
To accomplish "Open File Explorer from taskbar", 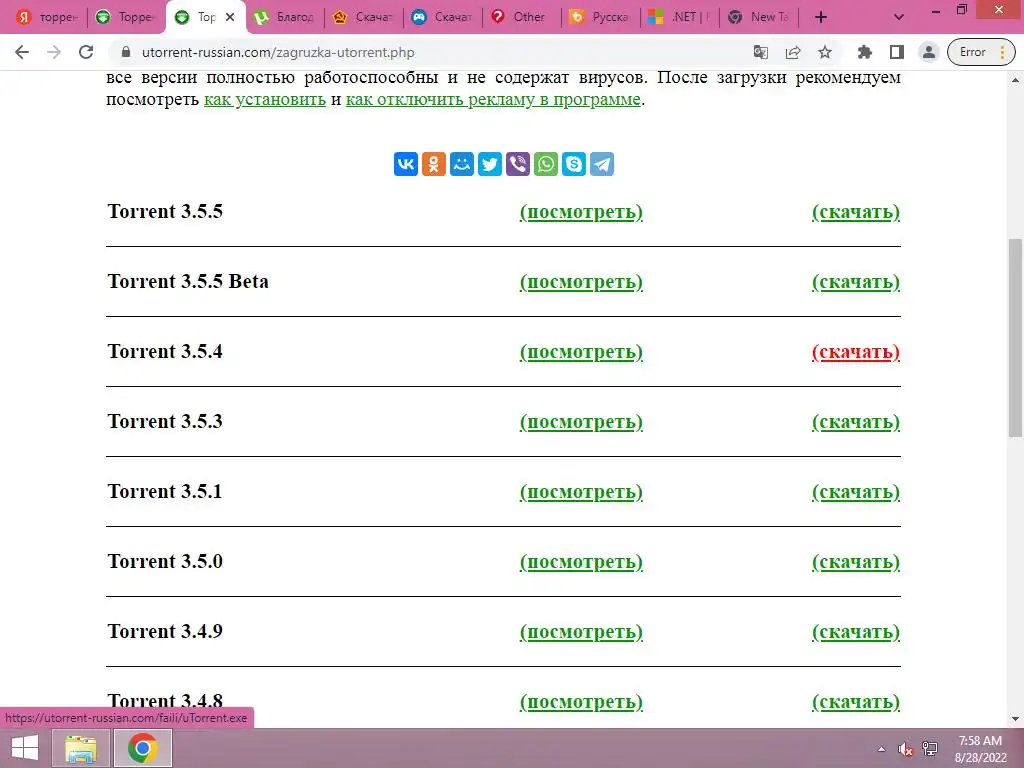I will click(x=81, y=748).
